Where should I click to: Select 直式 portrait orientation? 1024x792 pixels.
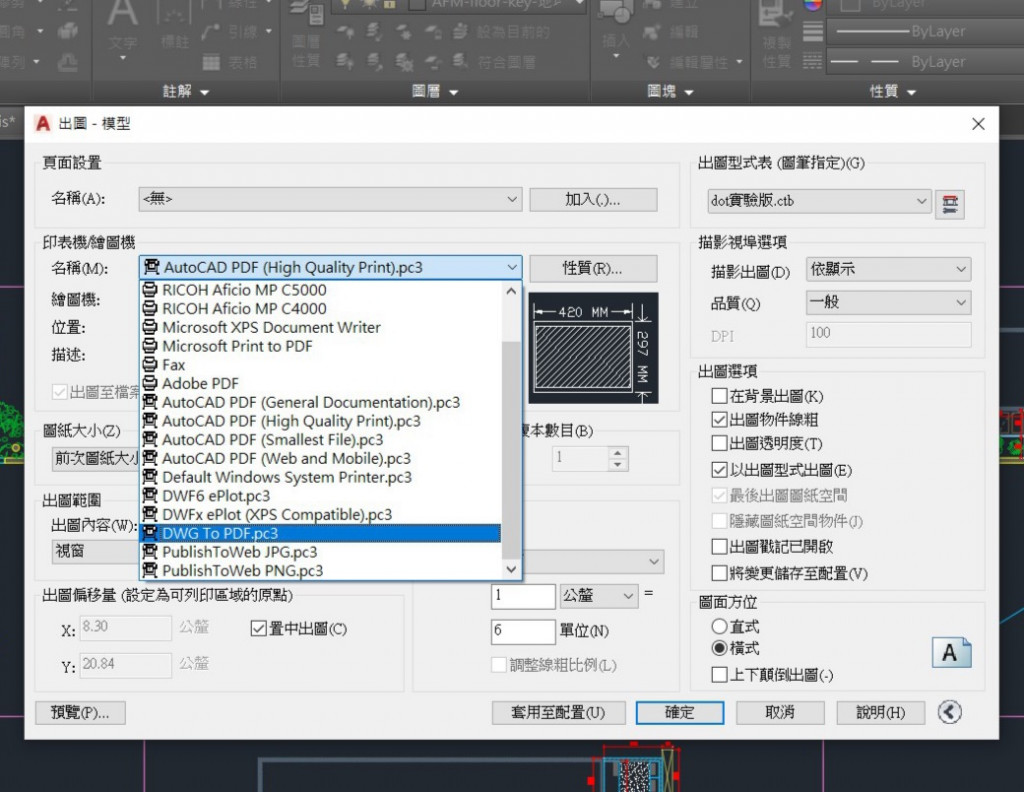click(x=719, y=627)
